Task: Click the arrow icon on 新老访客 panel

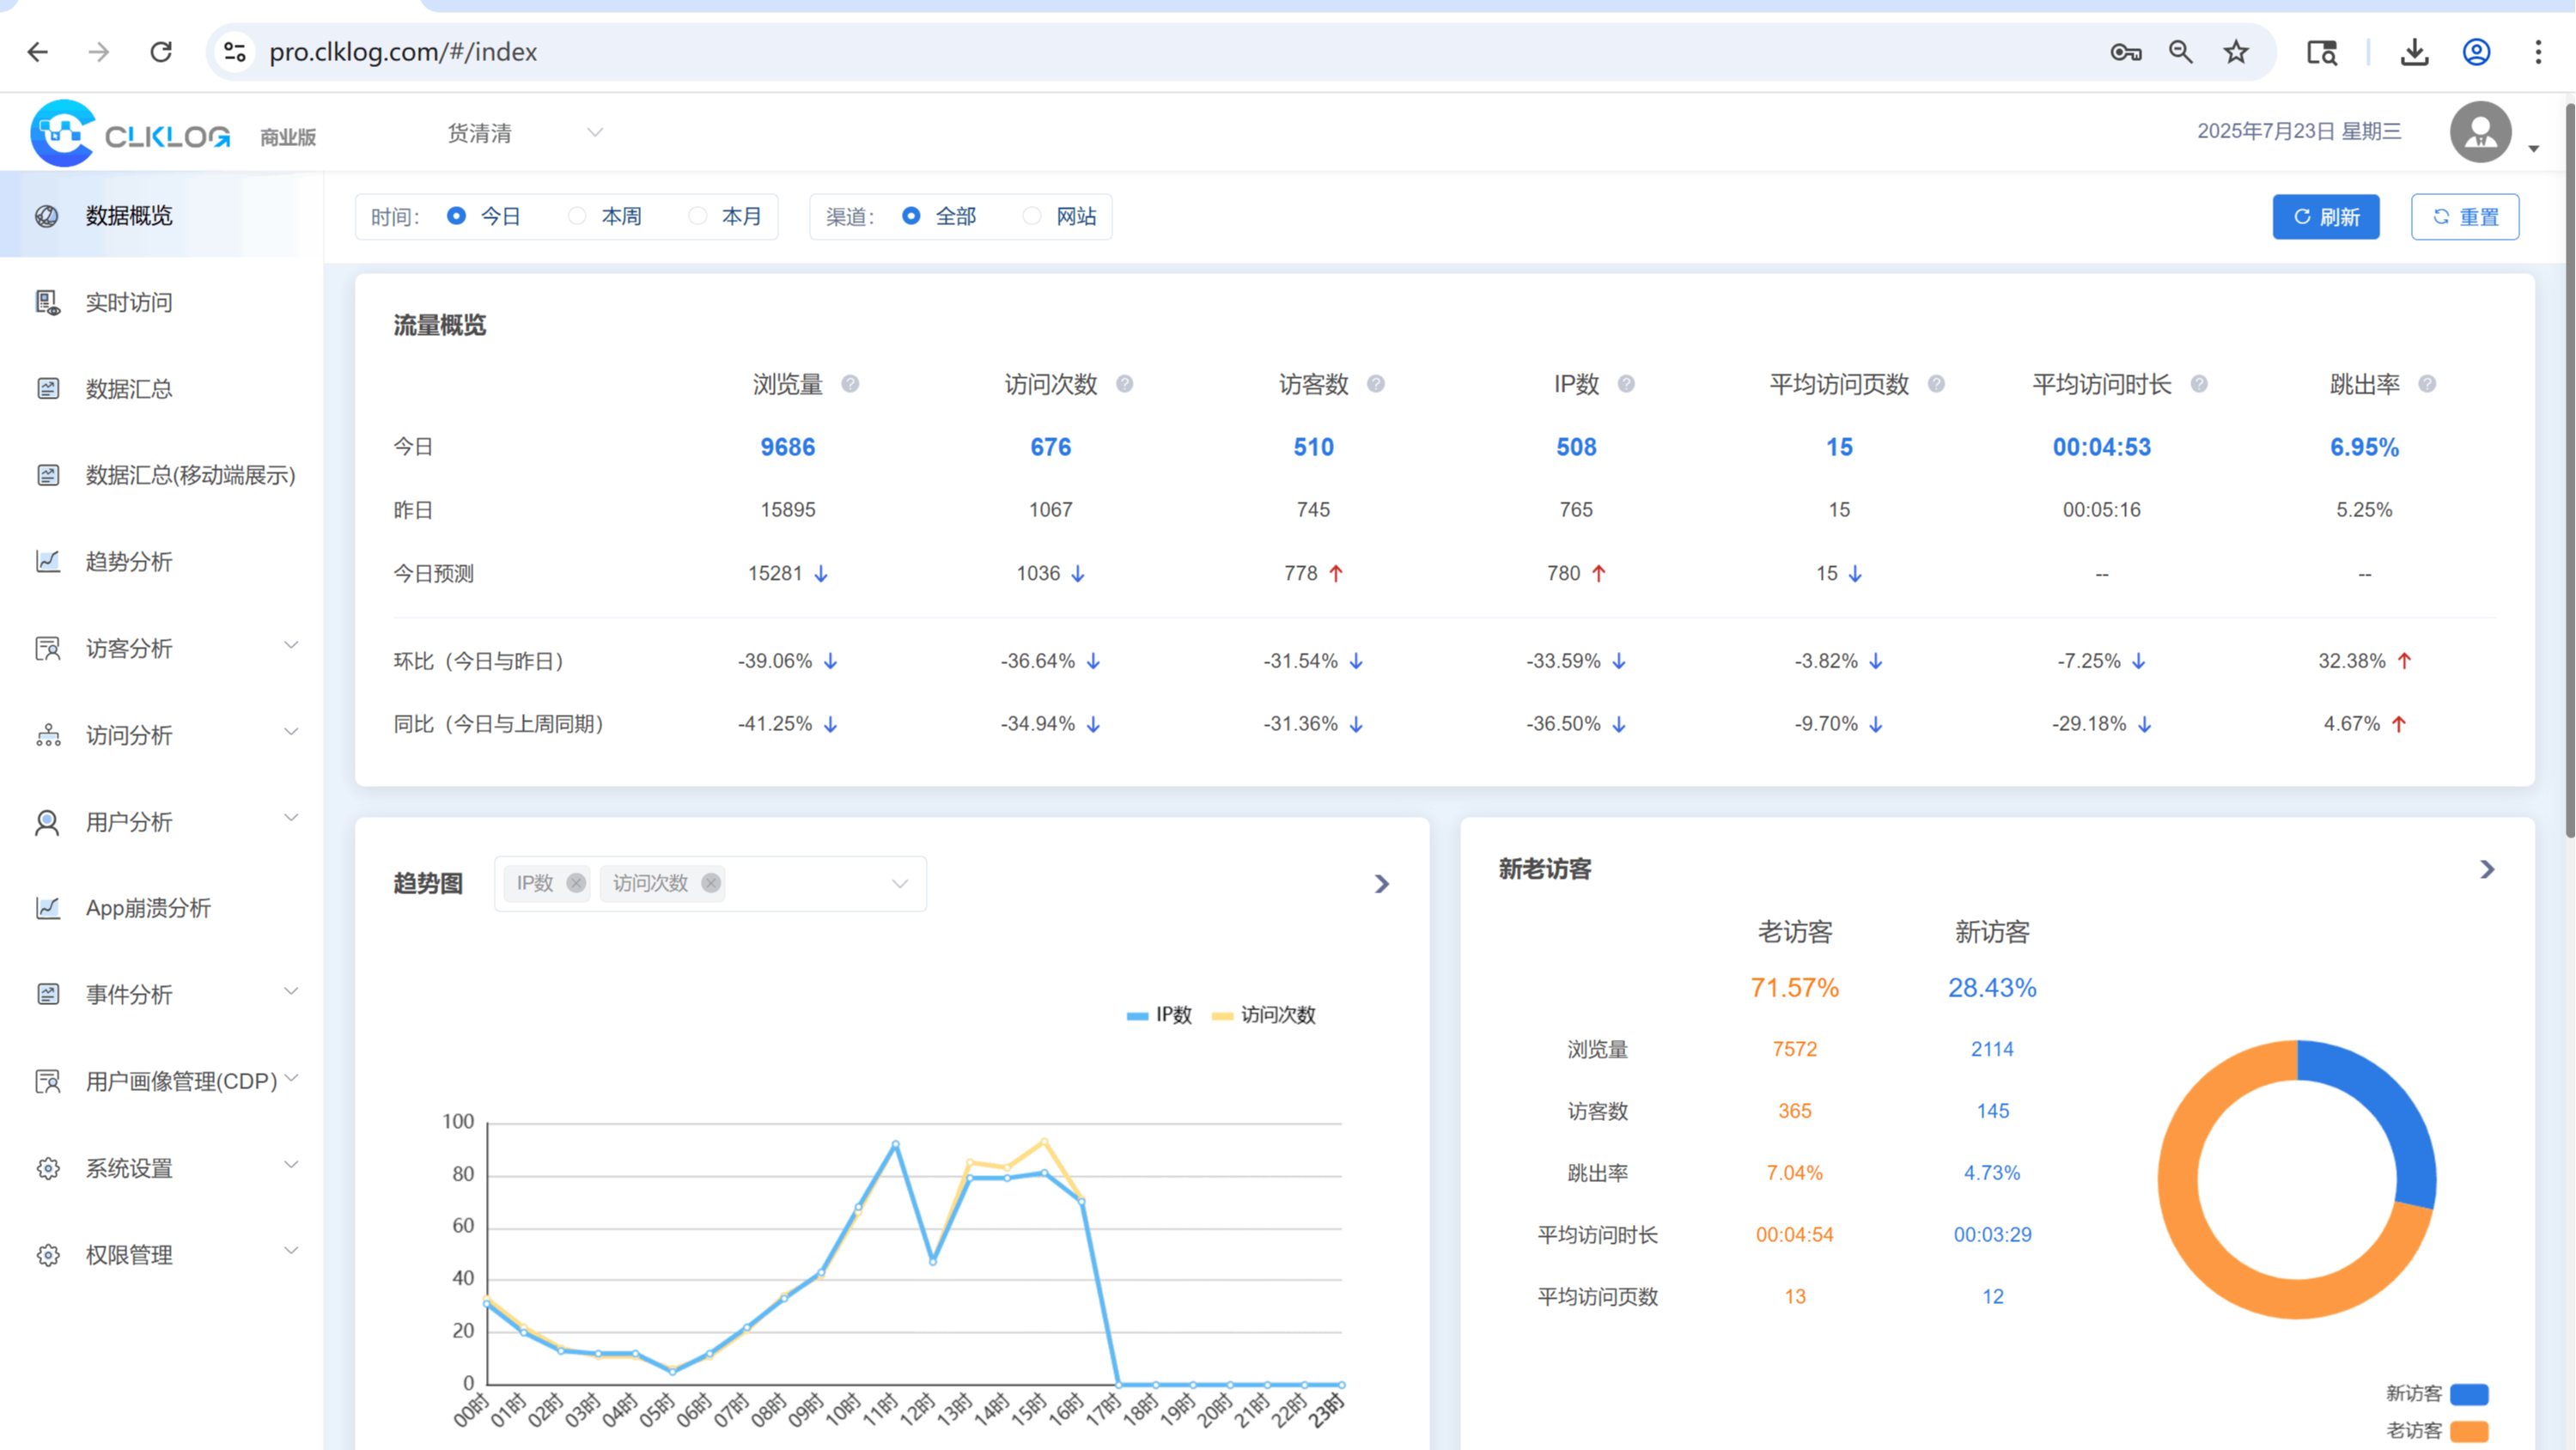Action: pyautogui.click(x=2487, y=870)
